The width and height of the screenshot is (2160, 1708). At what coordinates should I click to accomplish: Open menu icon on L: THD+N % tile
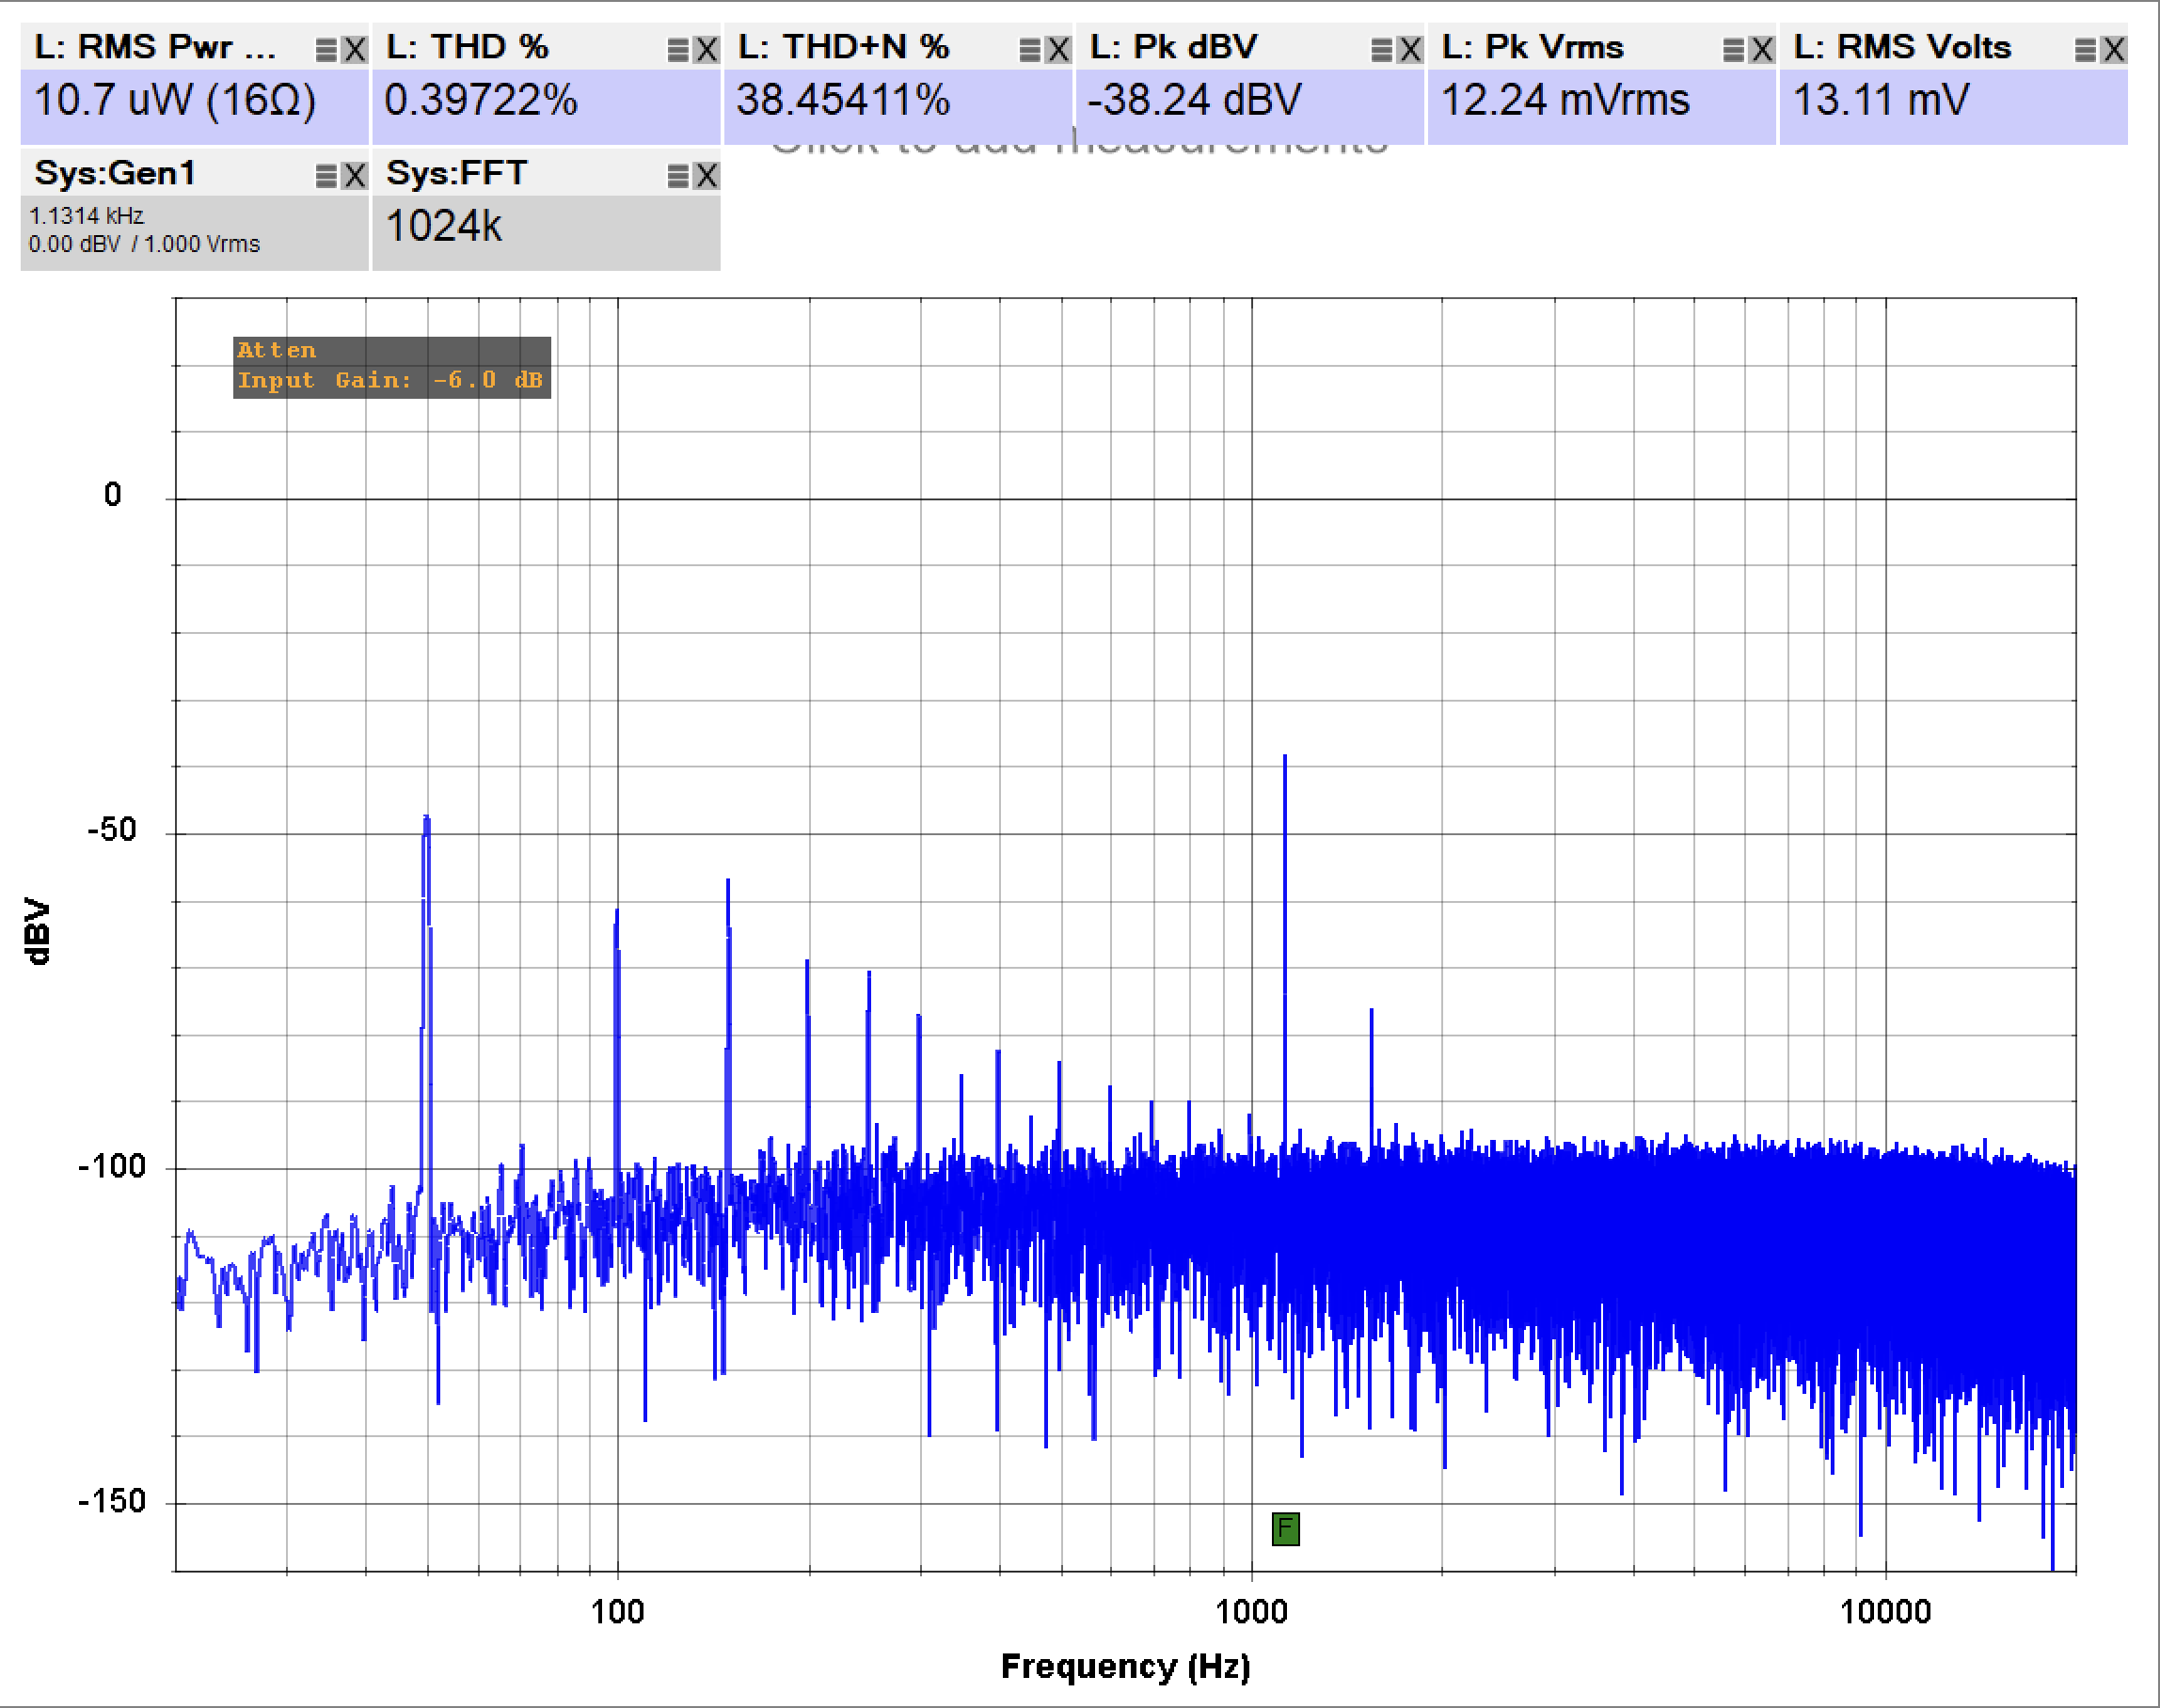1030,49
